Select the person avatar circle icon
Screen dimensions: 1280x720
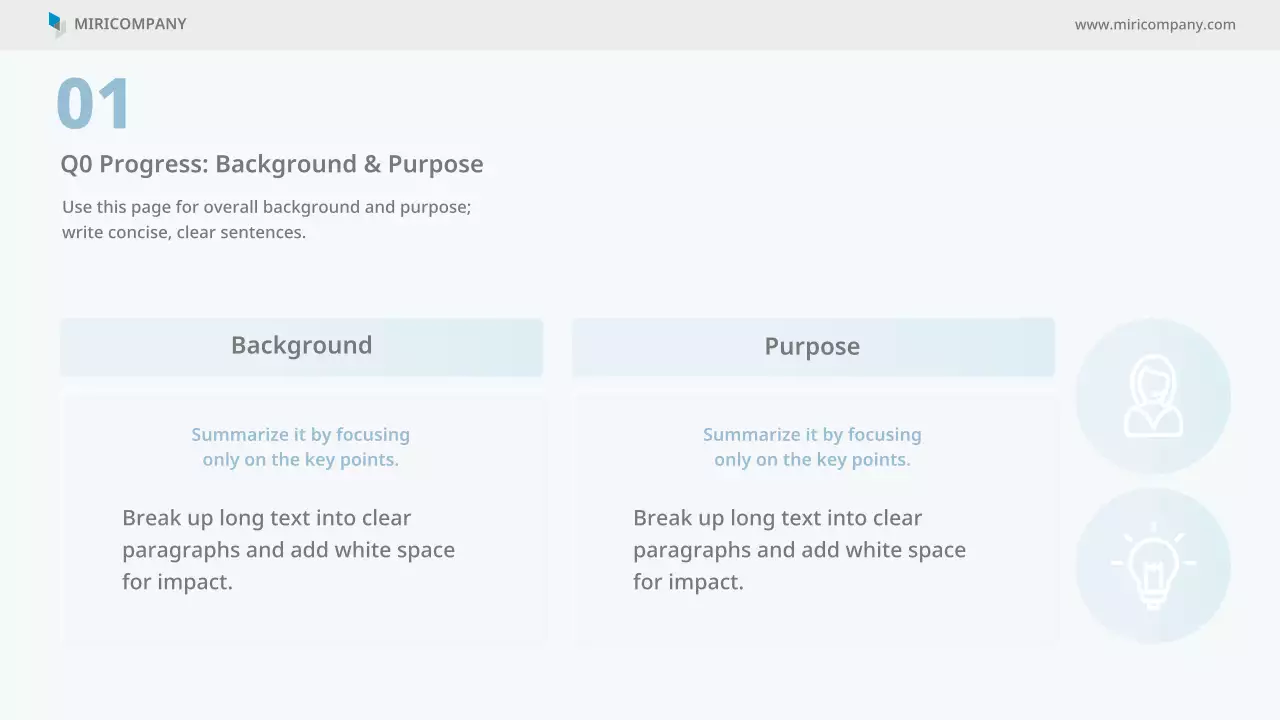click(1153, 397)
